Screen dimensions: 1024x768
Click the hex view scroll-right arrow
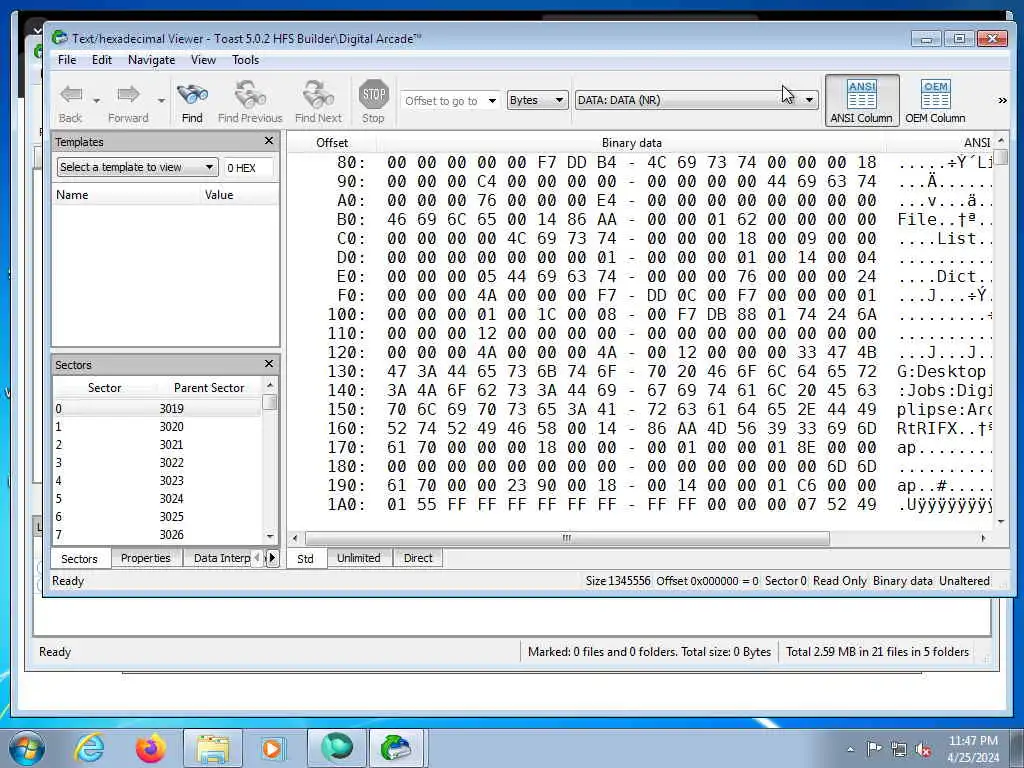point(984,538)
